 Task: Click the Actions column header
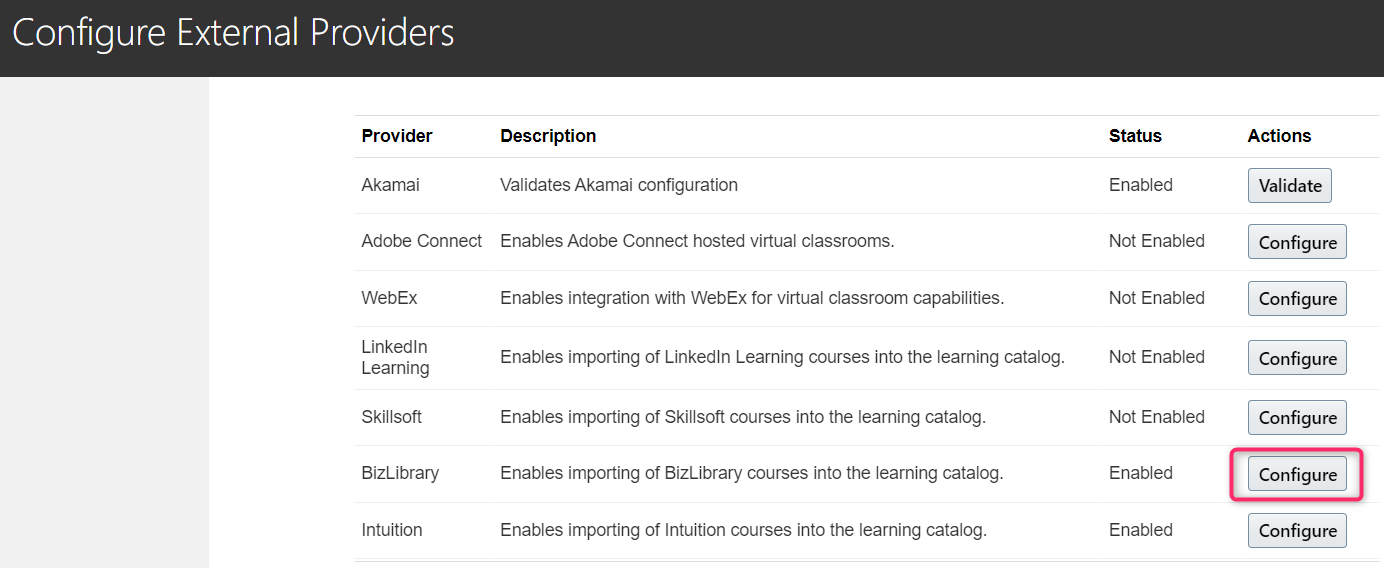tap(1279, 136)
